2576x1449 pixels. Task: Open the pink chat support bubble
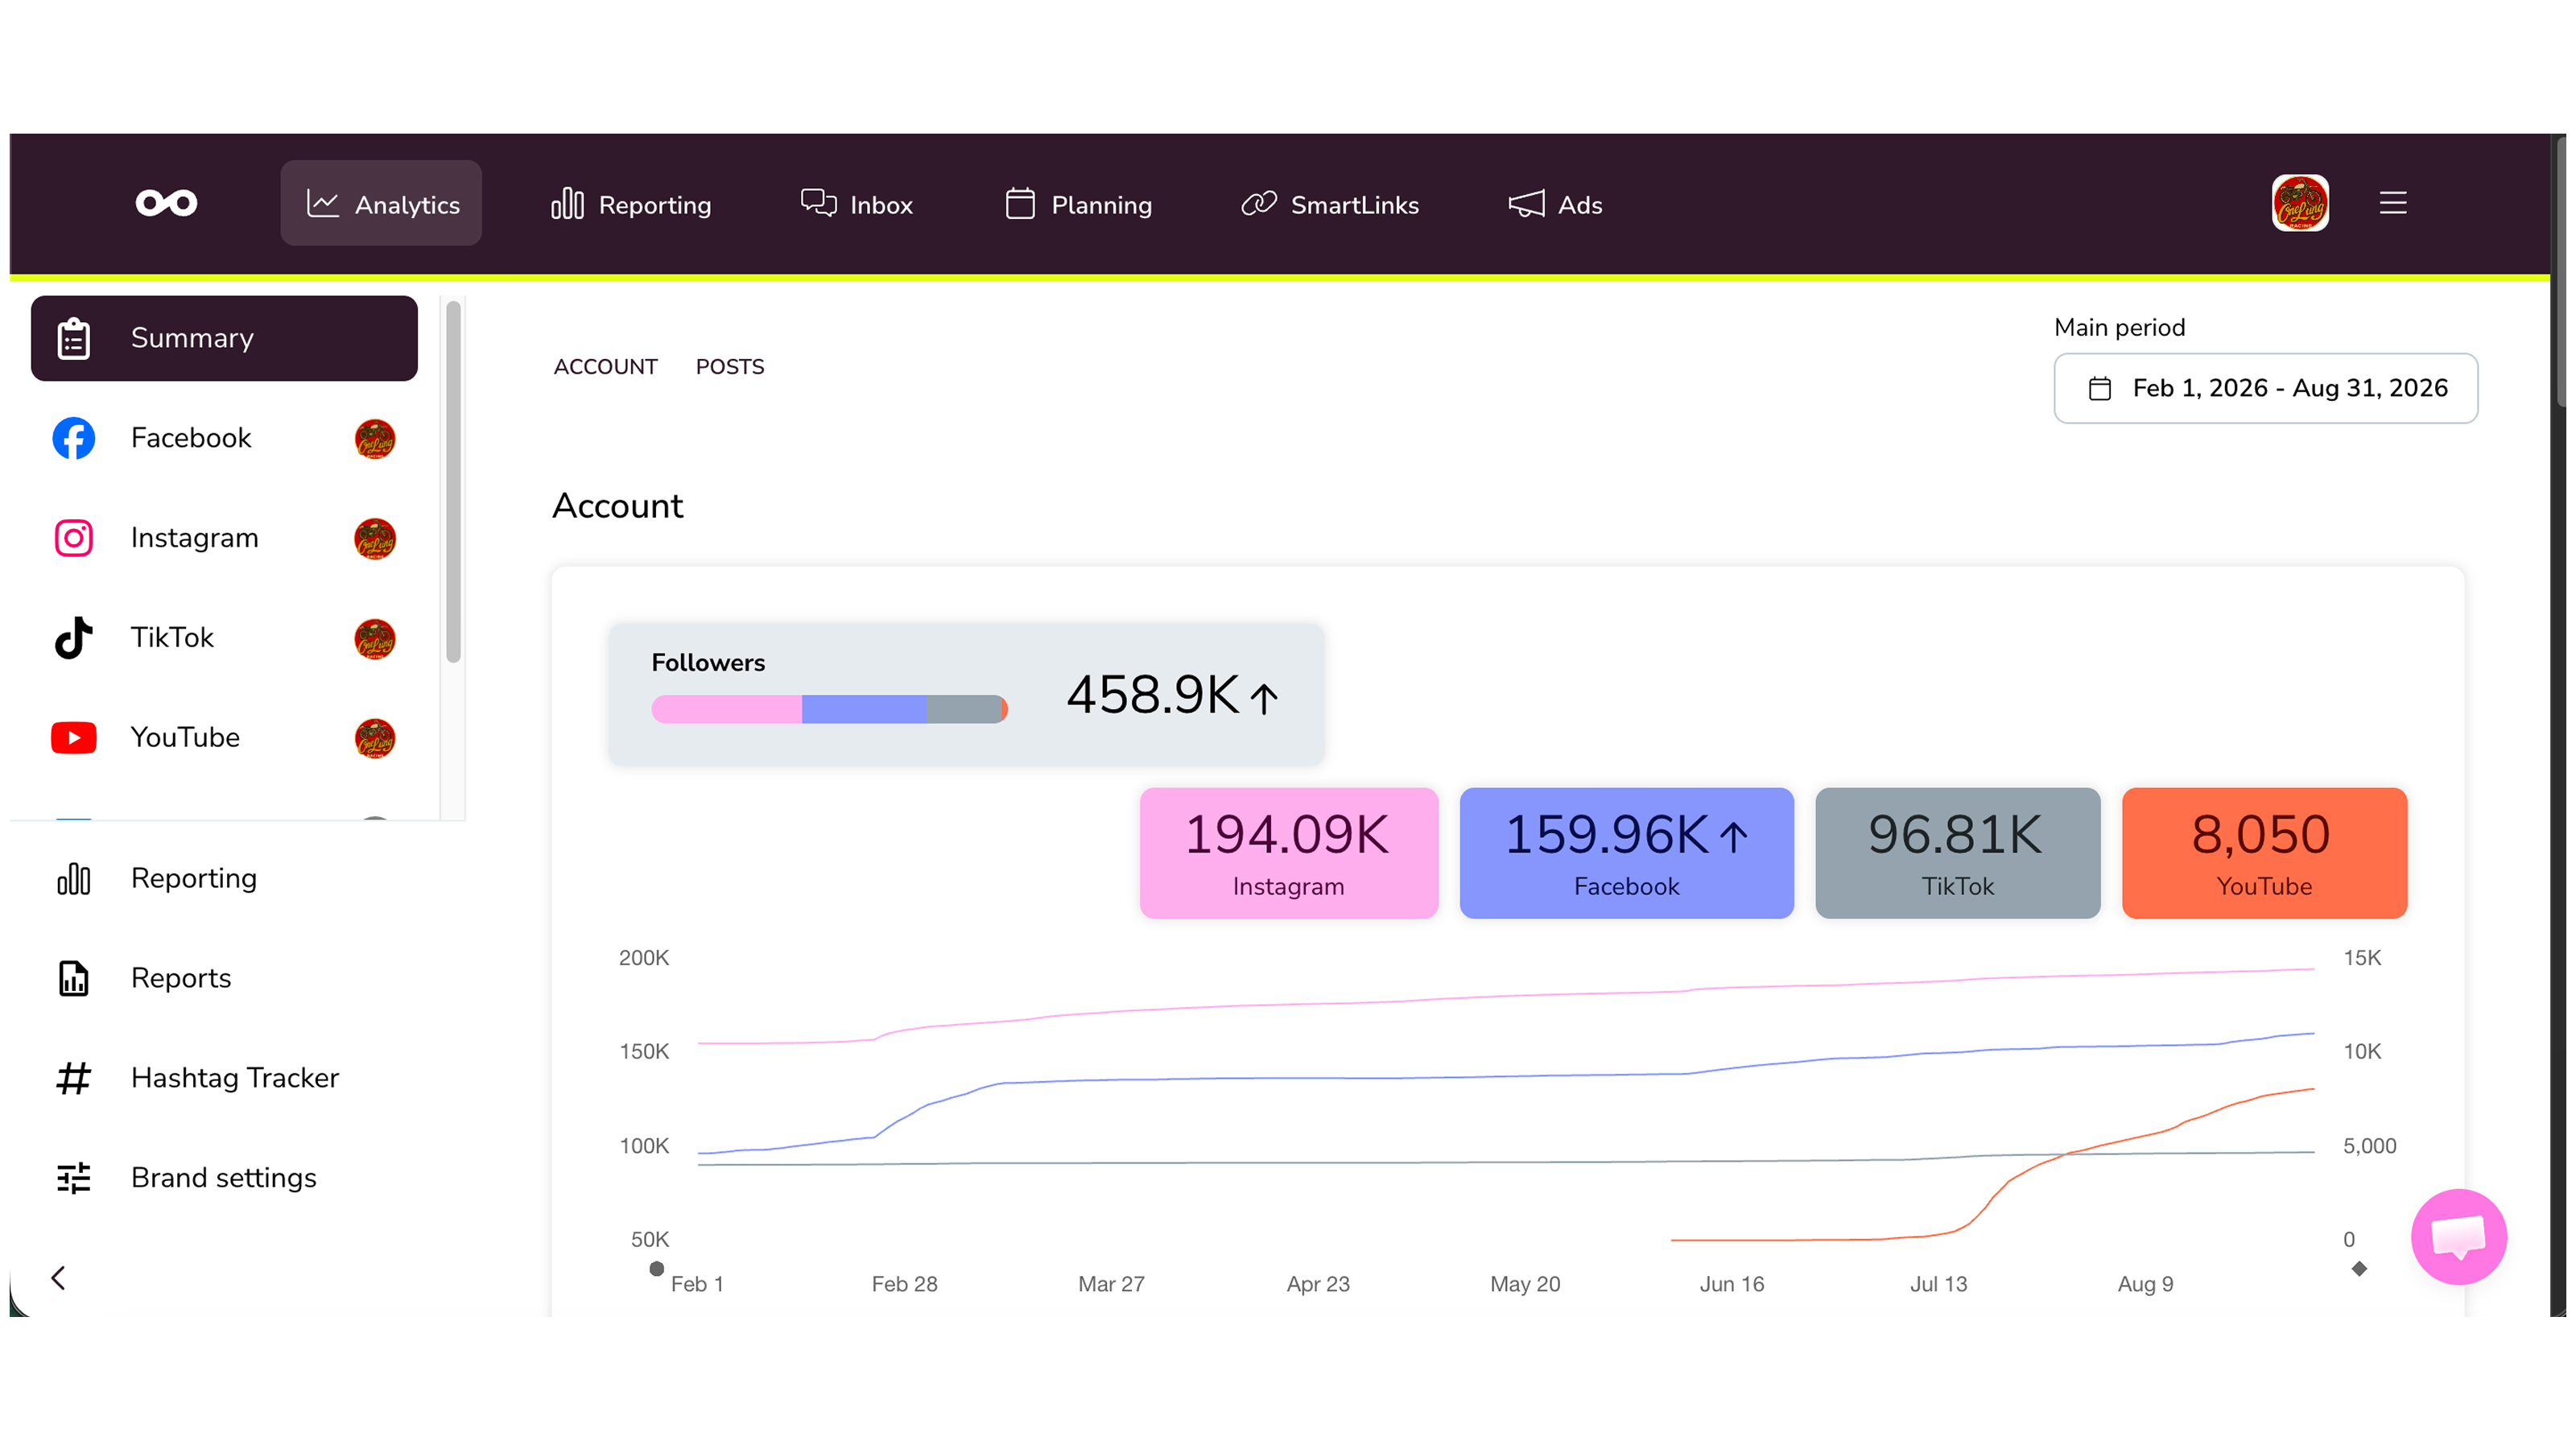click(x=2459, y=1237)
